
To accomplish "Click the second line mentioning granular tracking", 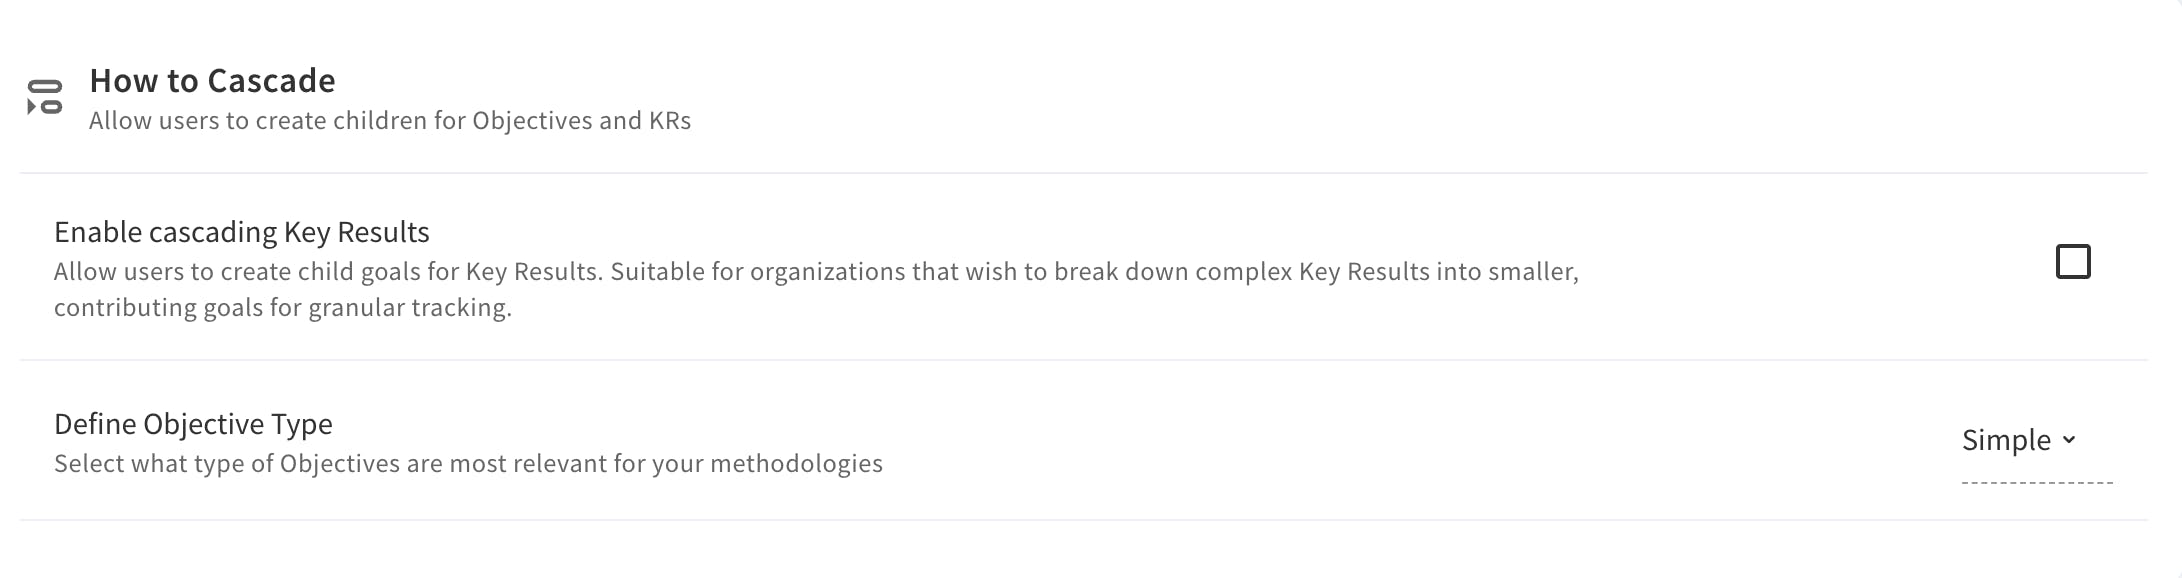I will (282, 308).
